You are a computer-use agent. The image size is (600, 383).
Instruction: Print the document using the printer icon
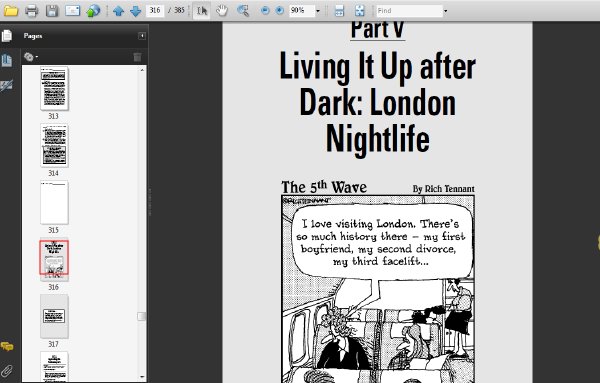click(32, 10)
